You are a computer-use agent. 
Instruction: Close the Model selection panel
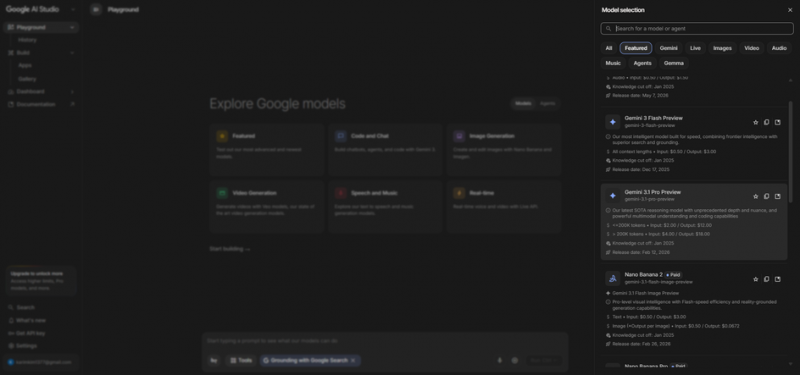click(x=790, y=10)
